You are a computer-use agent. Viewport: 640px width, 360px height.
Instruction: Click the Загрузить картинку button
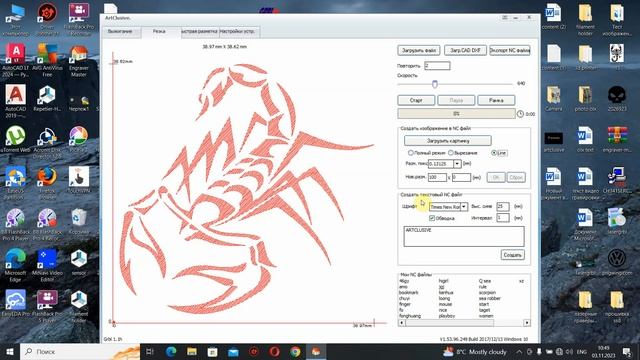[448, 140]
